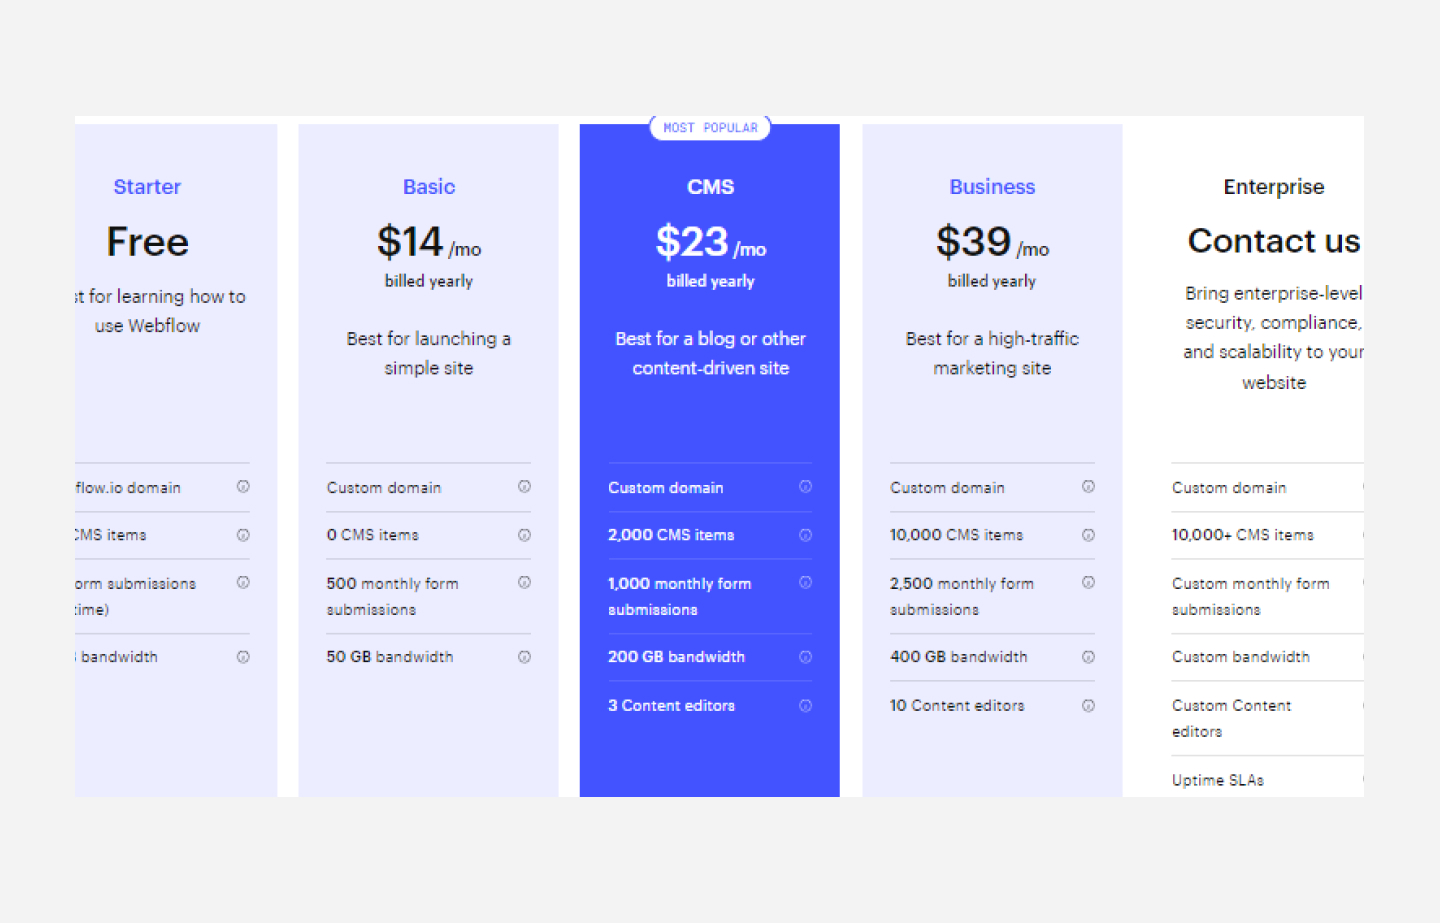Click info icon beside Custom domain in Basic
This screenshot has width=1440, height=923.
coord(525,487)
